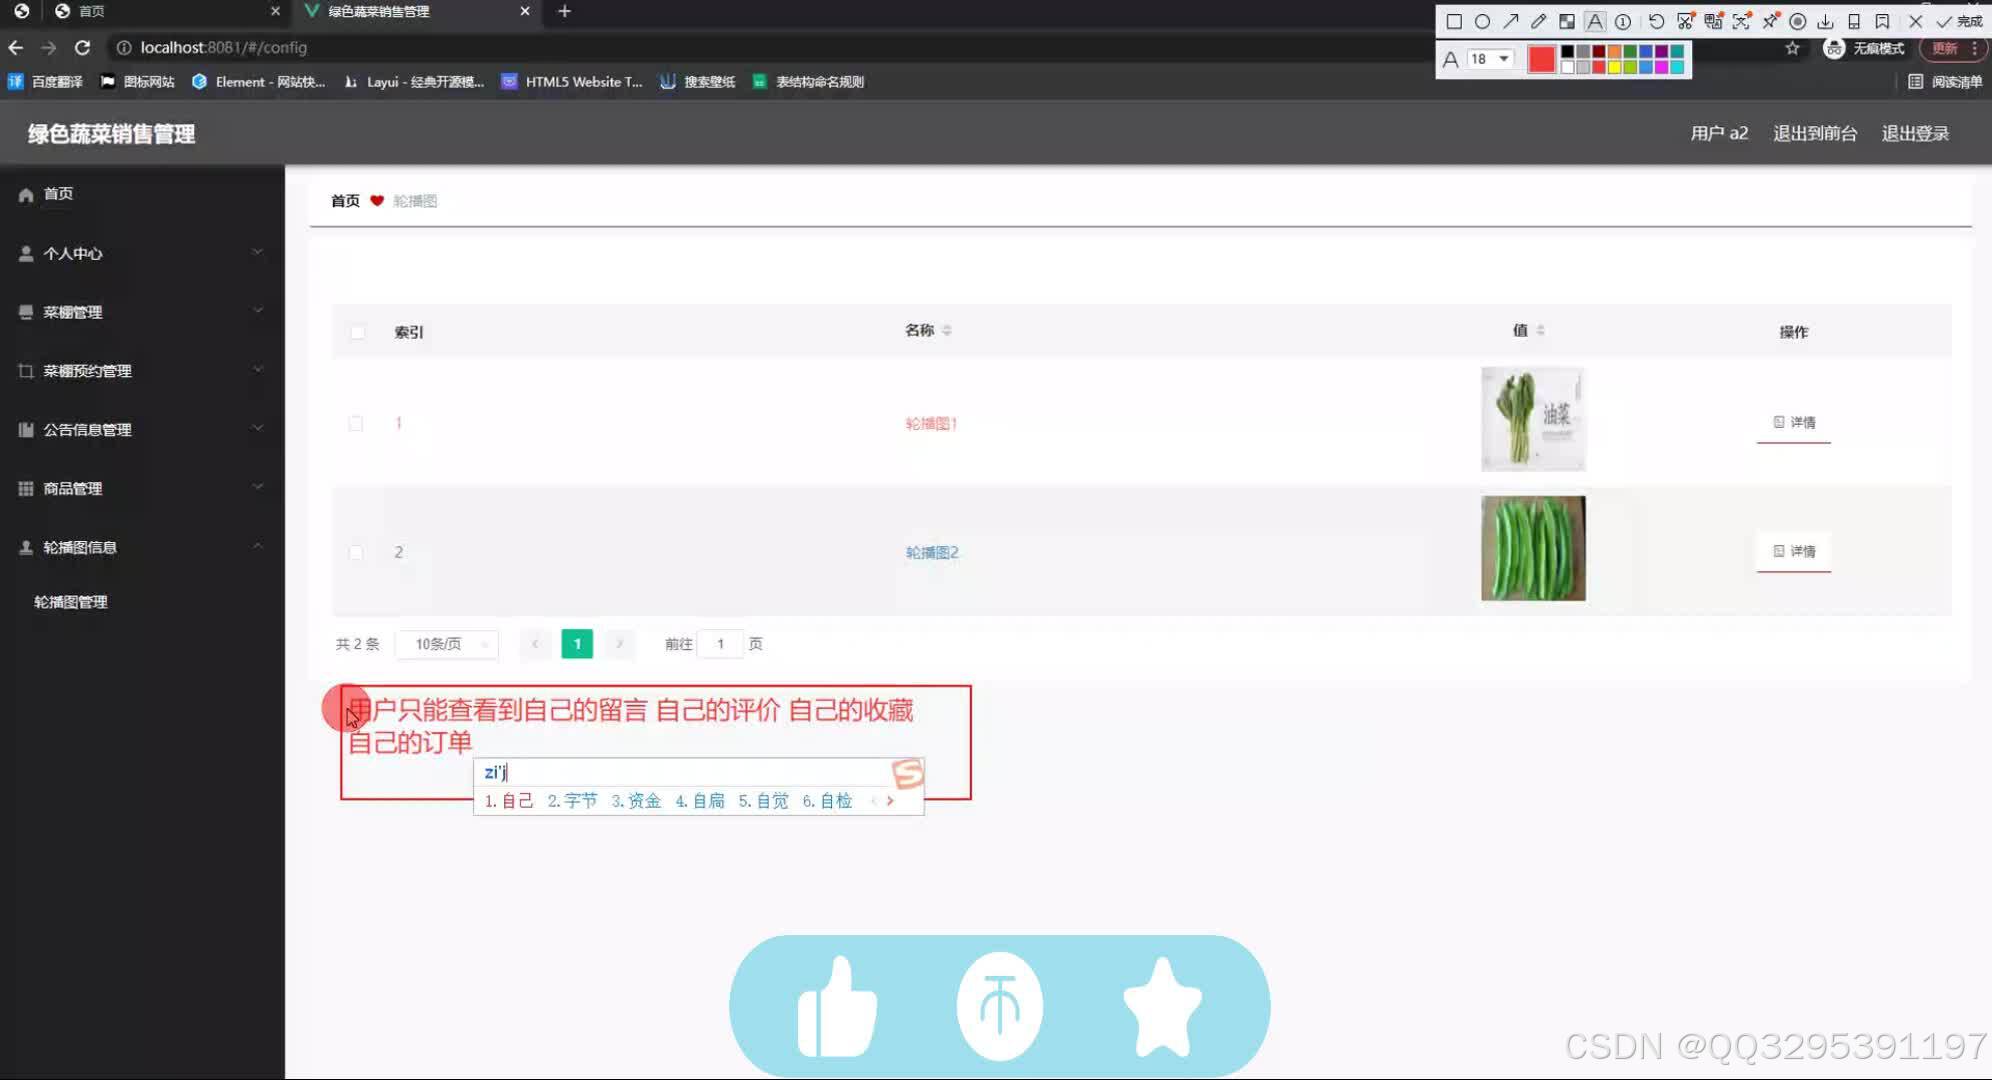This screenshot has width=1992, height=1080.
Task: Pick the yellow color swatch
Action: pos(1614,67)
